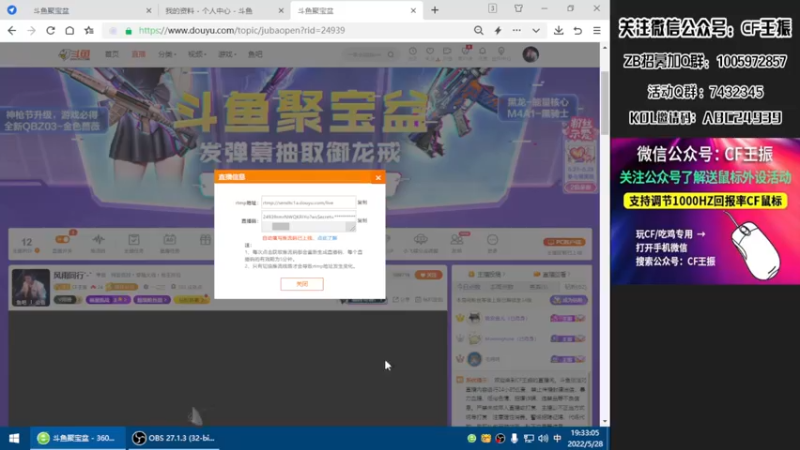Click the streamer name 风雨同行
Image resolution: width=800 pixels, height=450 pixels.
pos(71,276)
